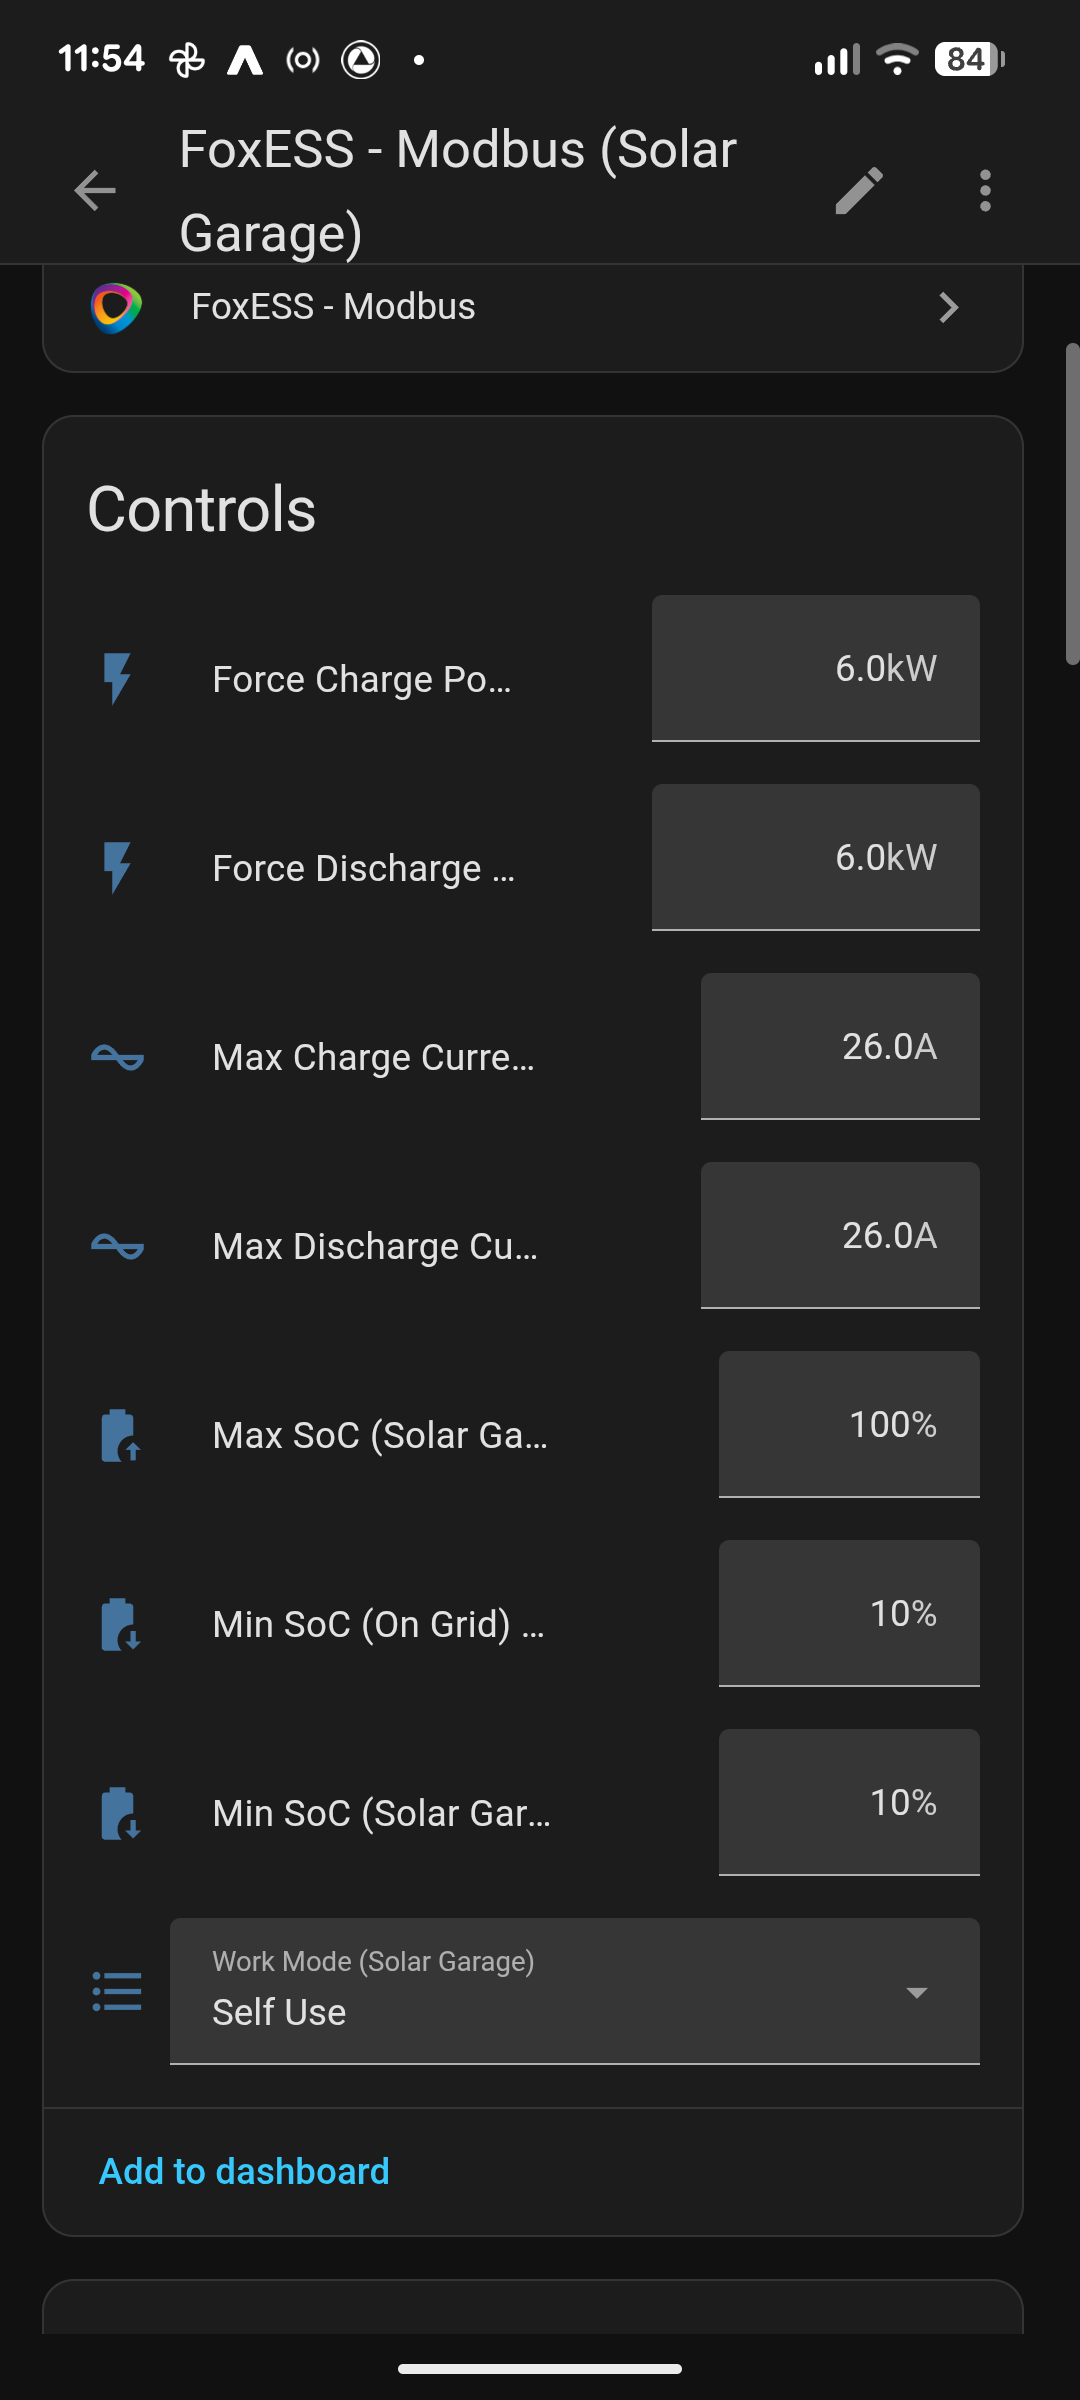Viewport: 1080px width, 2400px height.
Task: Open the Work Mode Self Use selector
Action: (x=575, y=1991)
